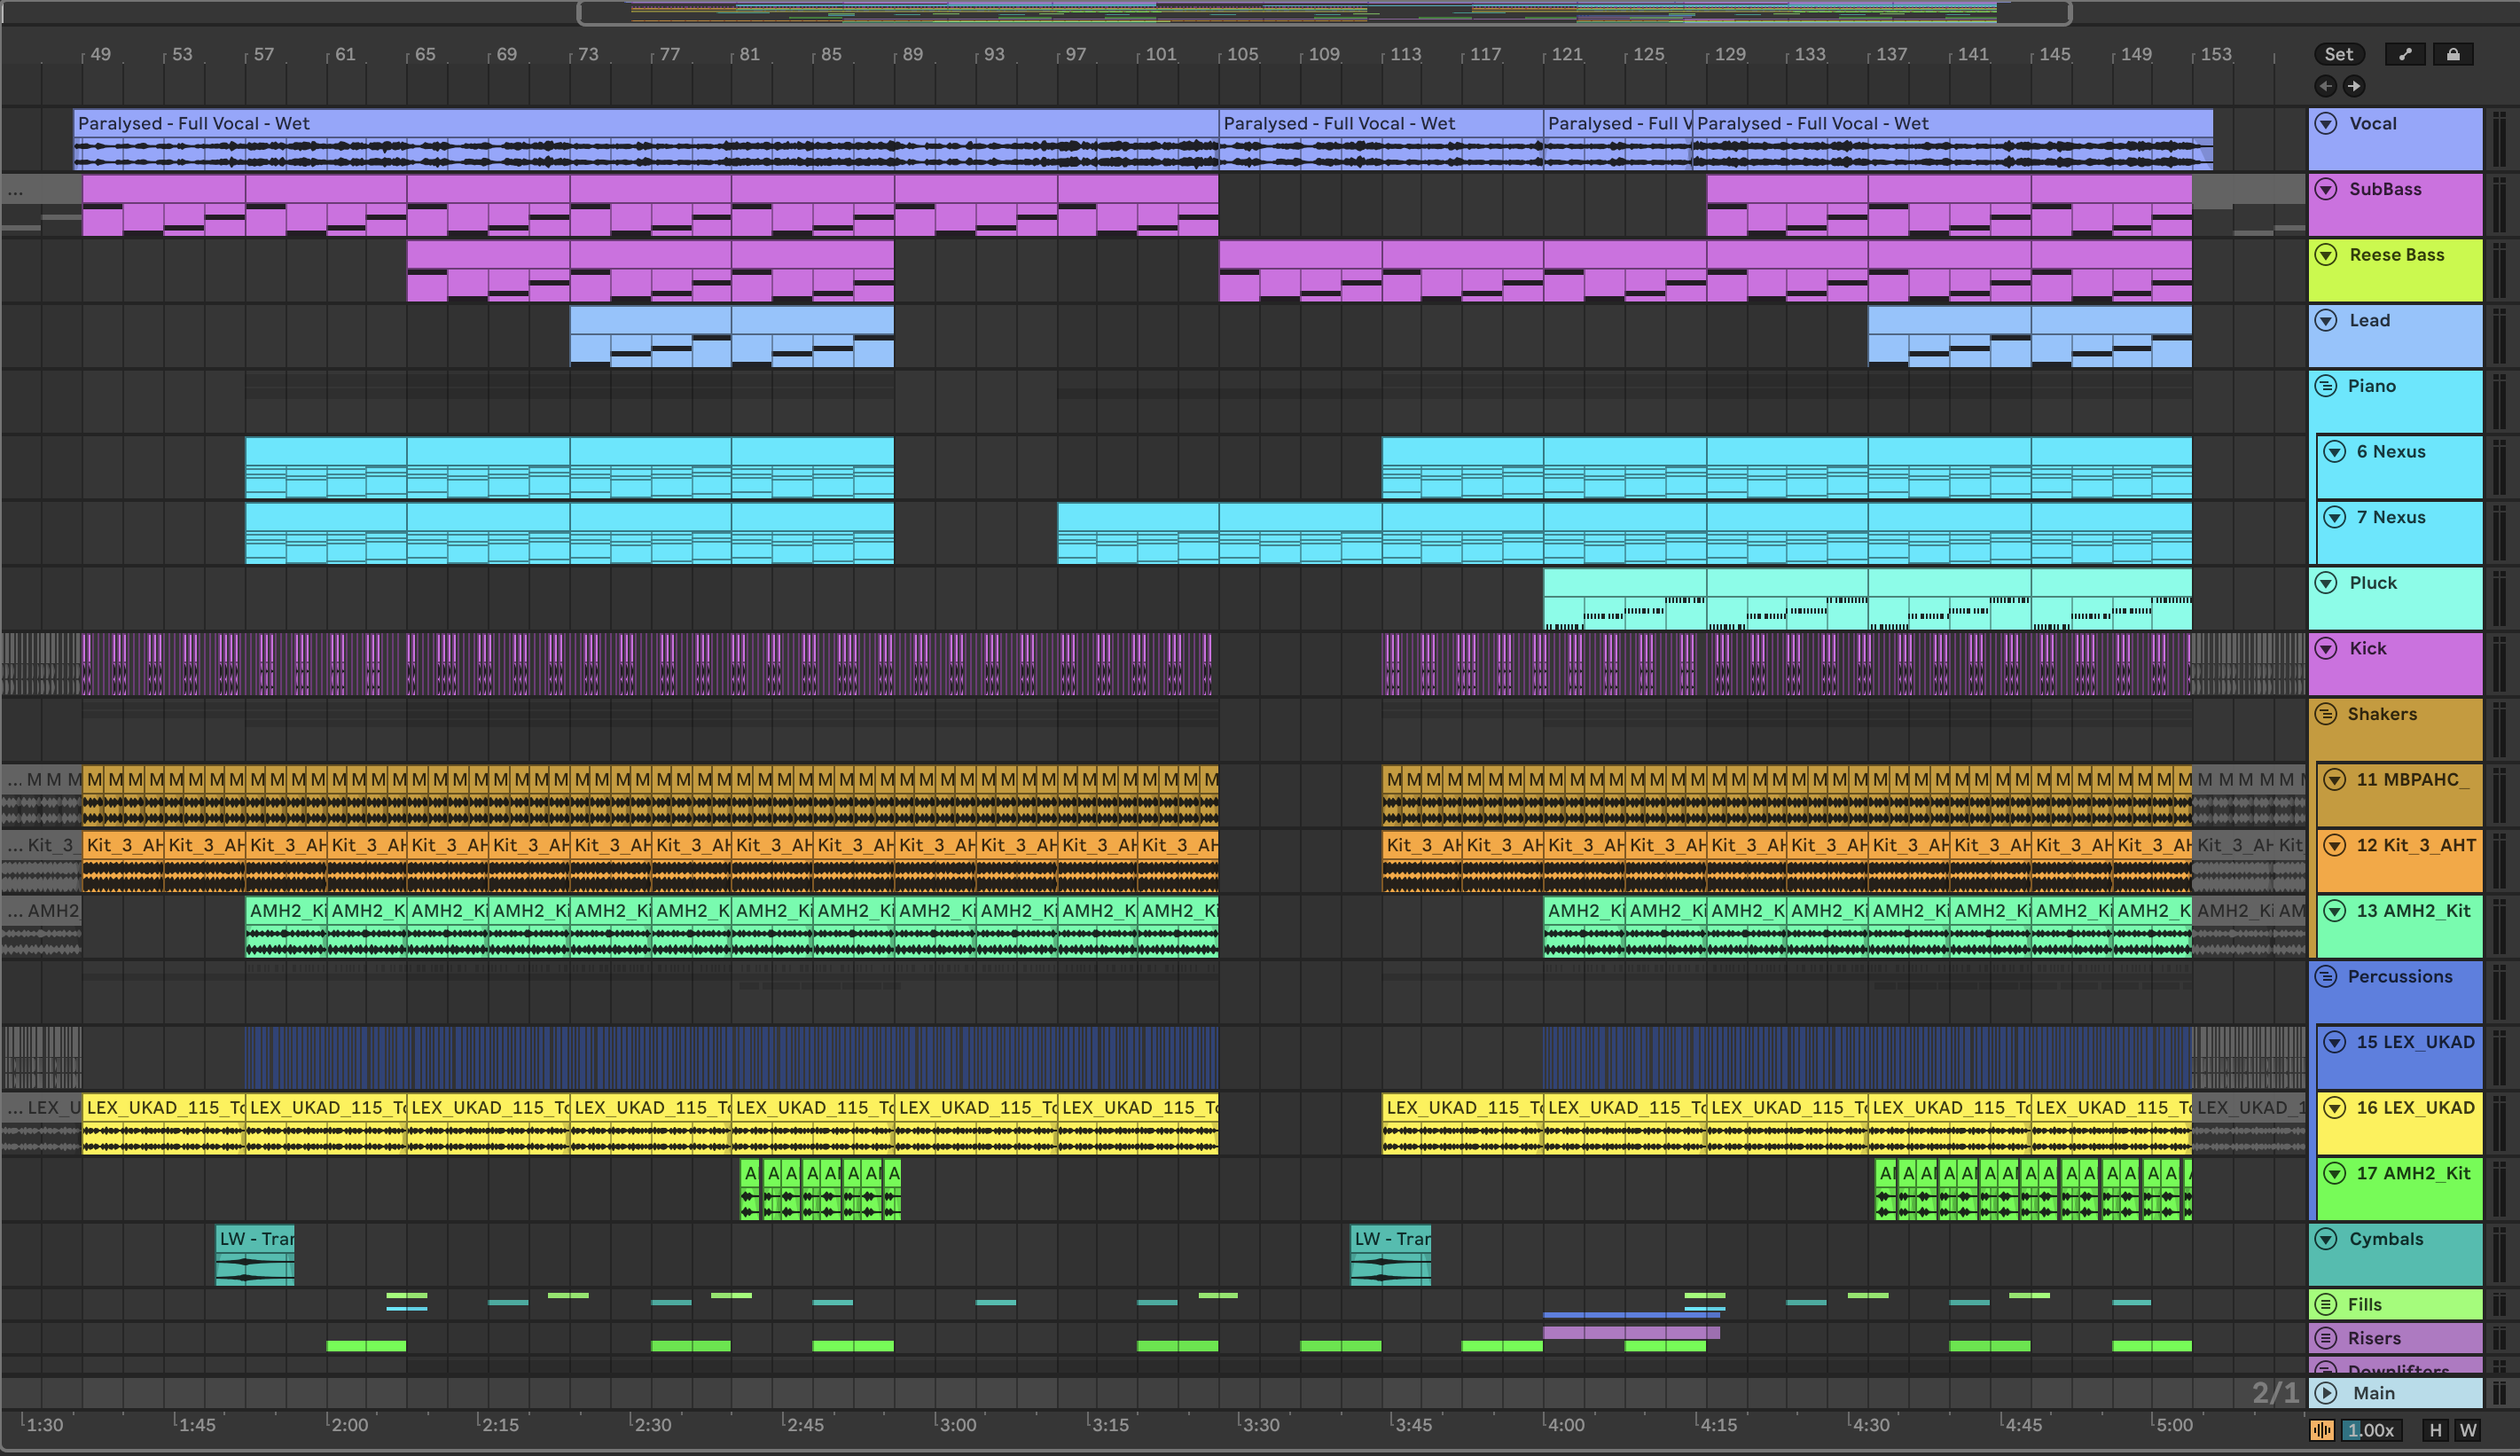Select the Kit_3_AH orange clip at bar 113
The image size is (2520, 1456).
click(x=1421, y=861)
